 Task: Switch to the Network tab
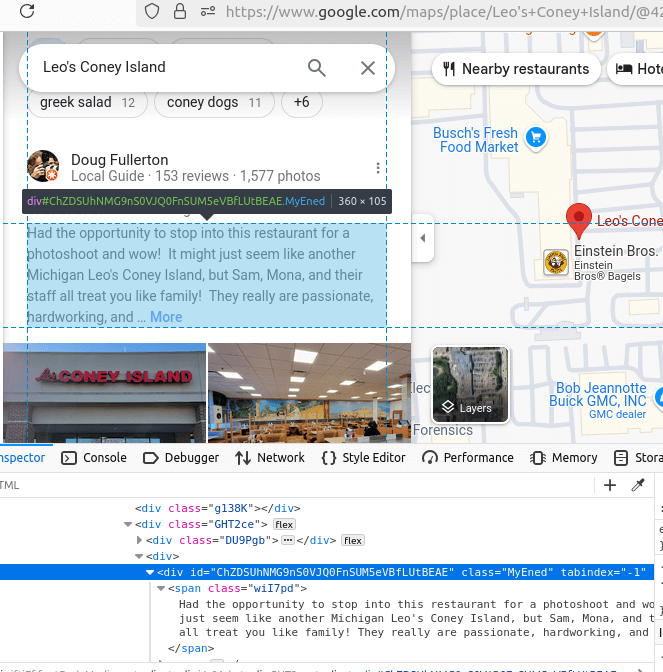click(270, 458)
